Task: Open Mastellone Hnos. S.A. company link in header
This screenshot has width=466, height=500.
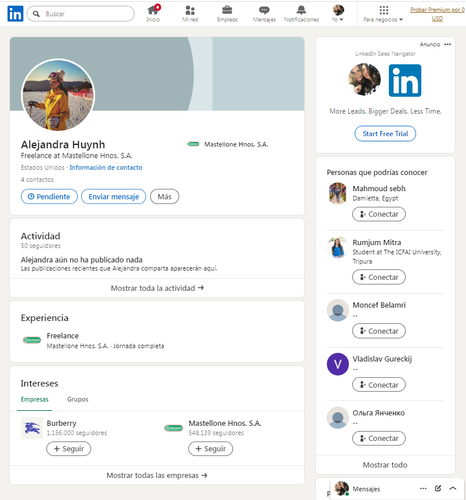Action: [x=228, y=144]
